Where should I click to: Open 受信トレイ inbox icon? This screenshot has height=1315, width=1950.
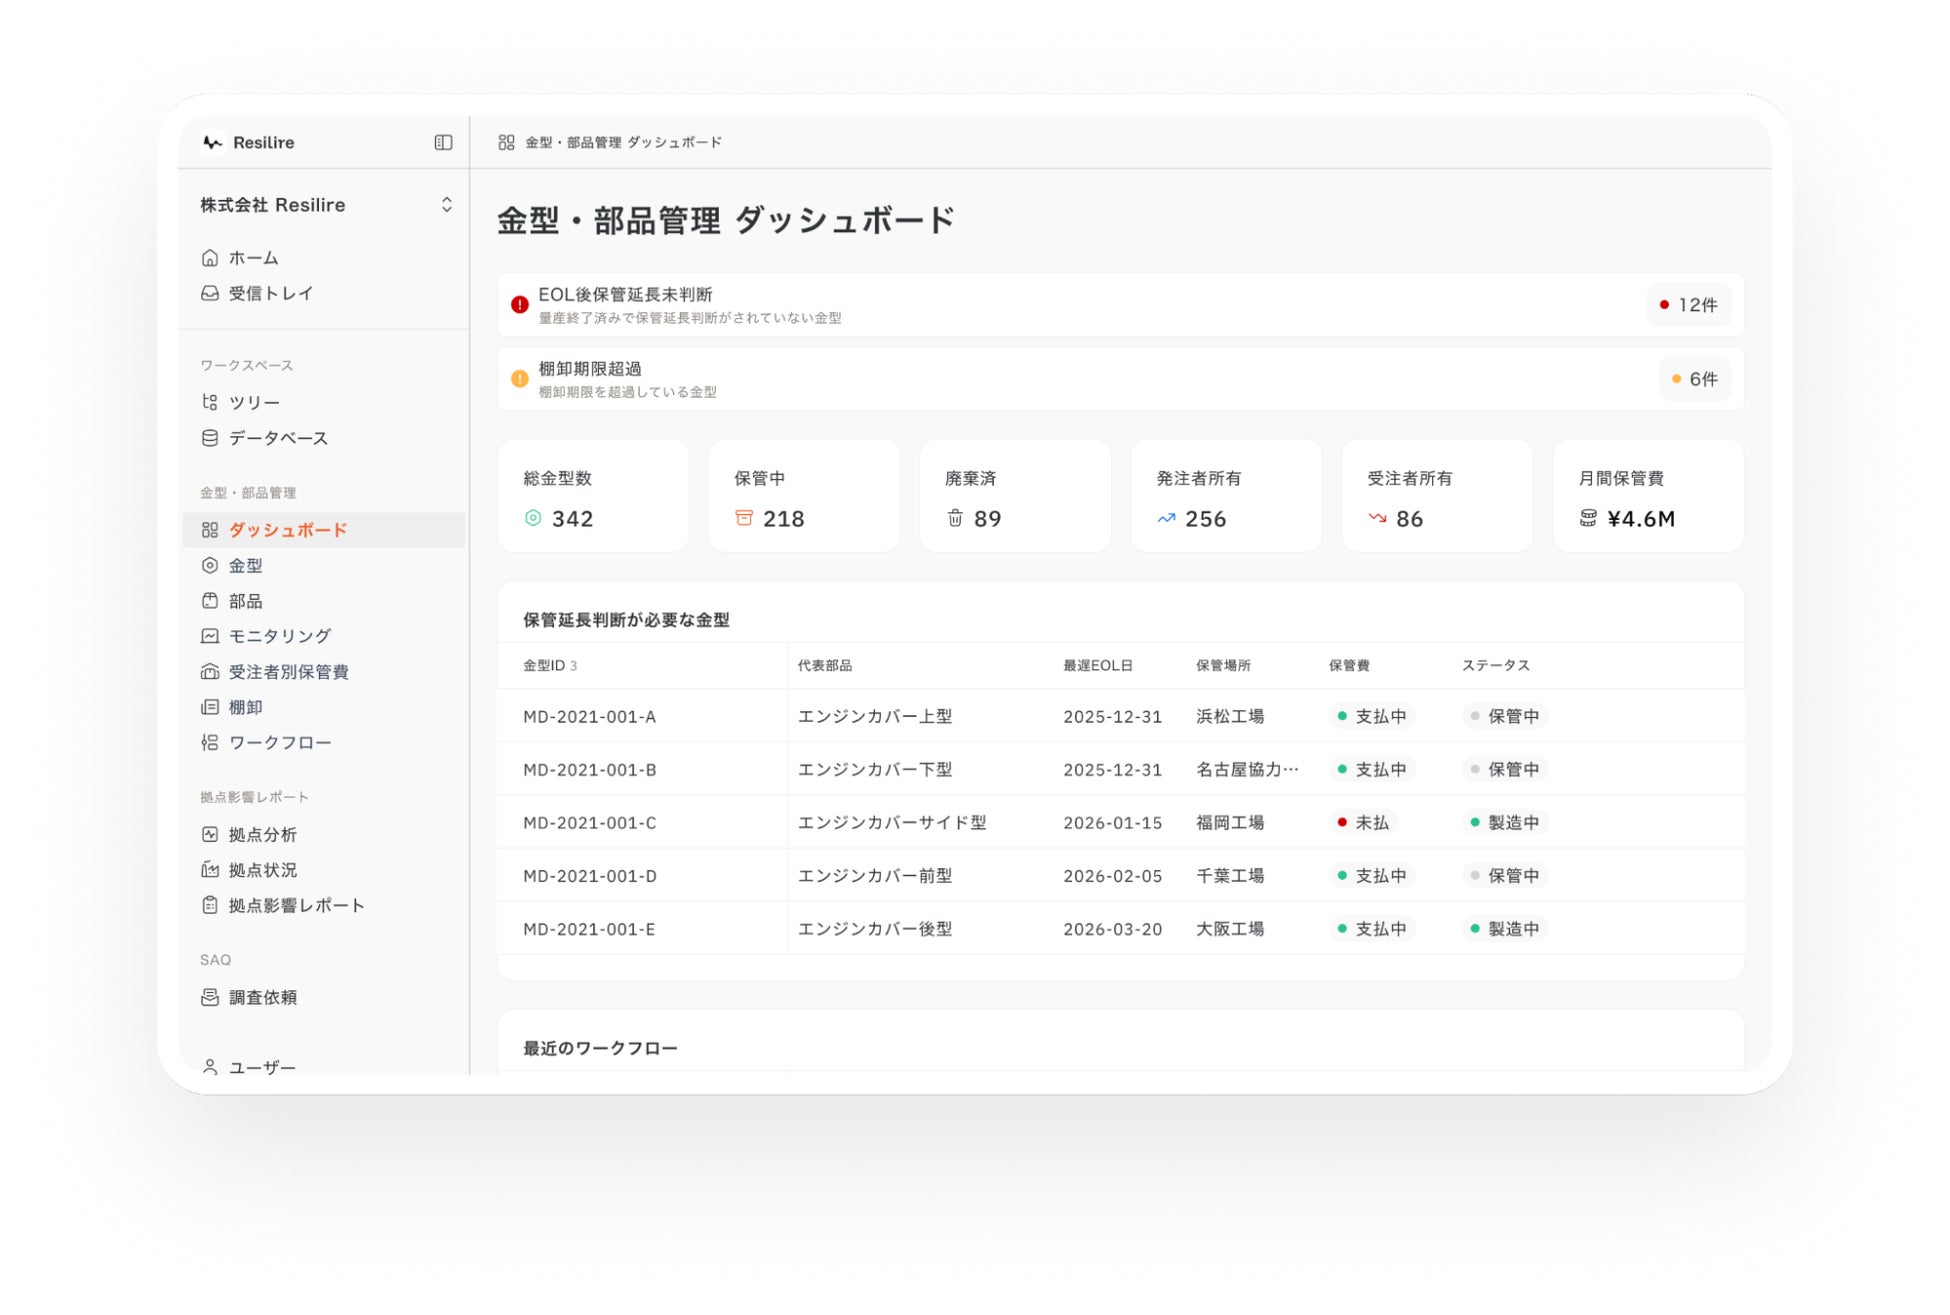pos(210,293)
